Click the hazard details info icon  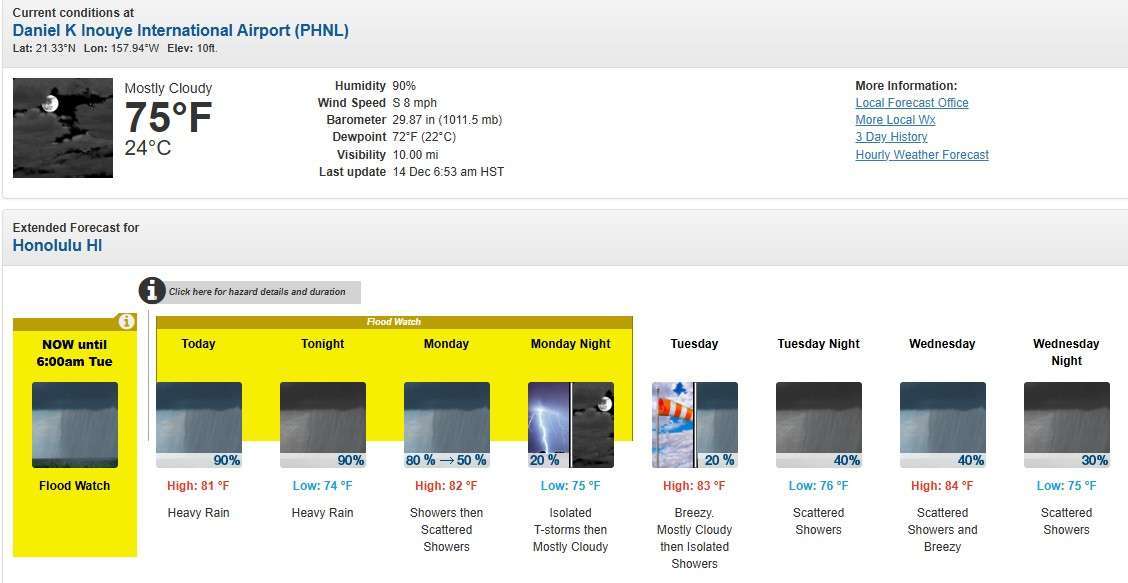tap(152, 291)
